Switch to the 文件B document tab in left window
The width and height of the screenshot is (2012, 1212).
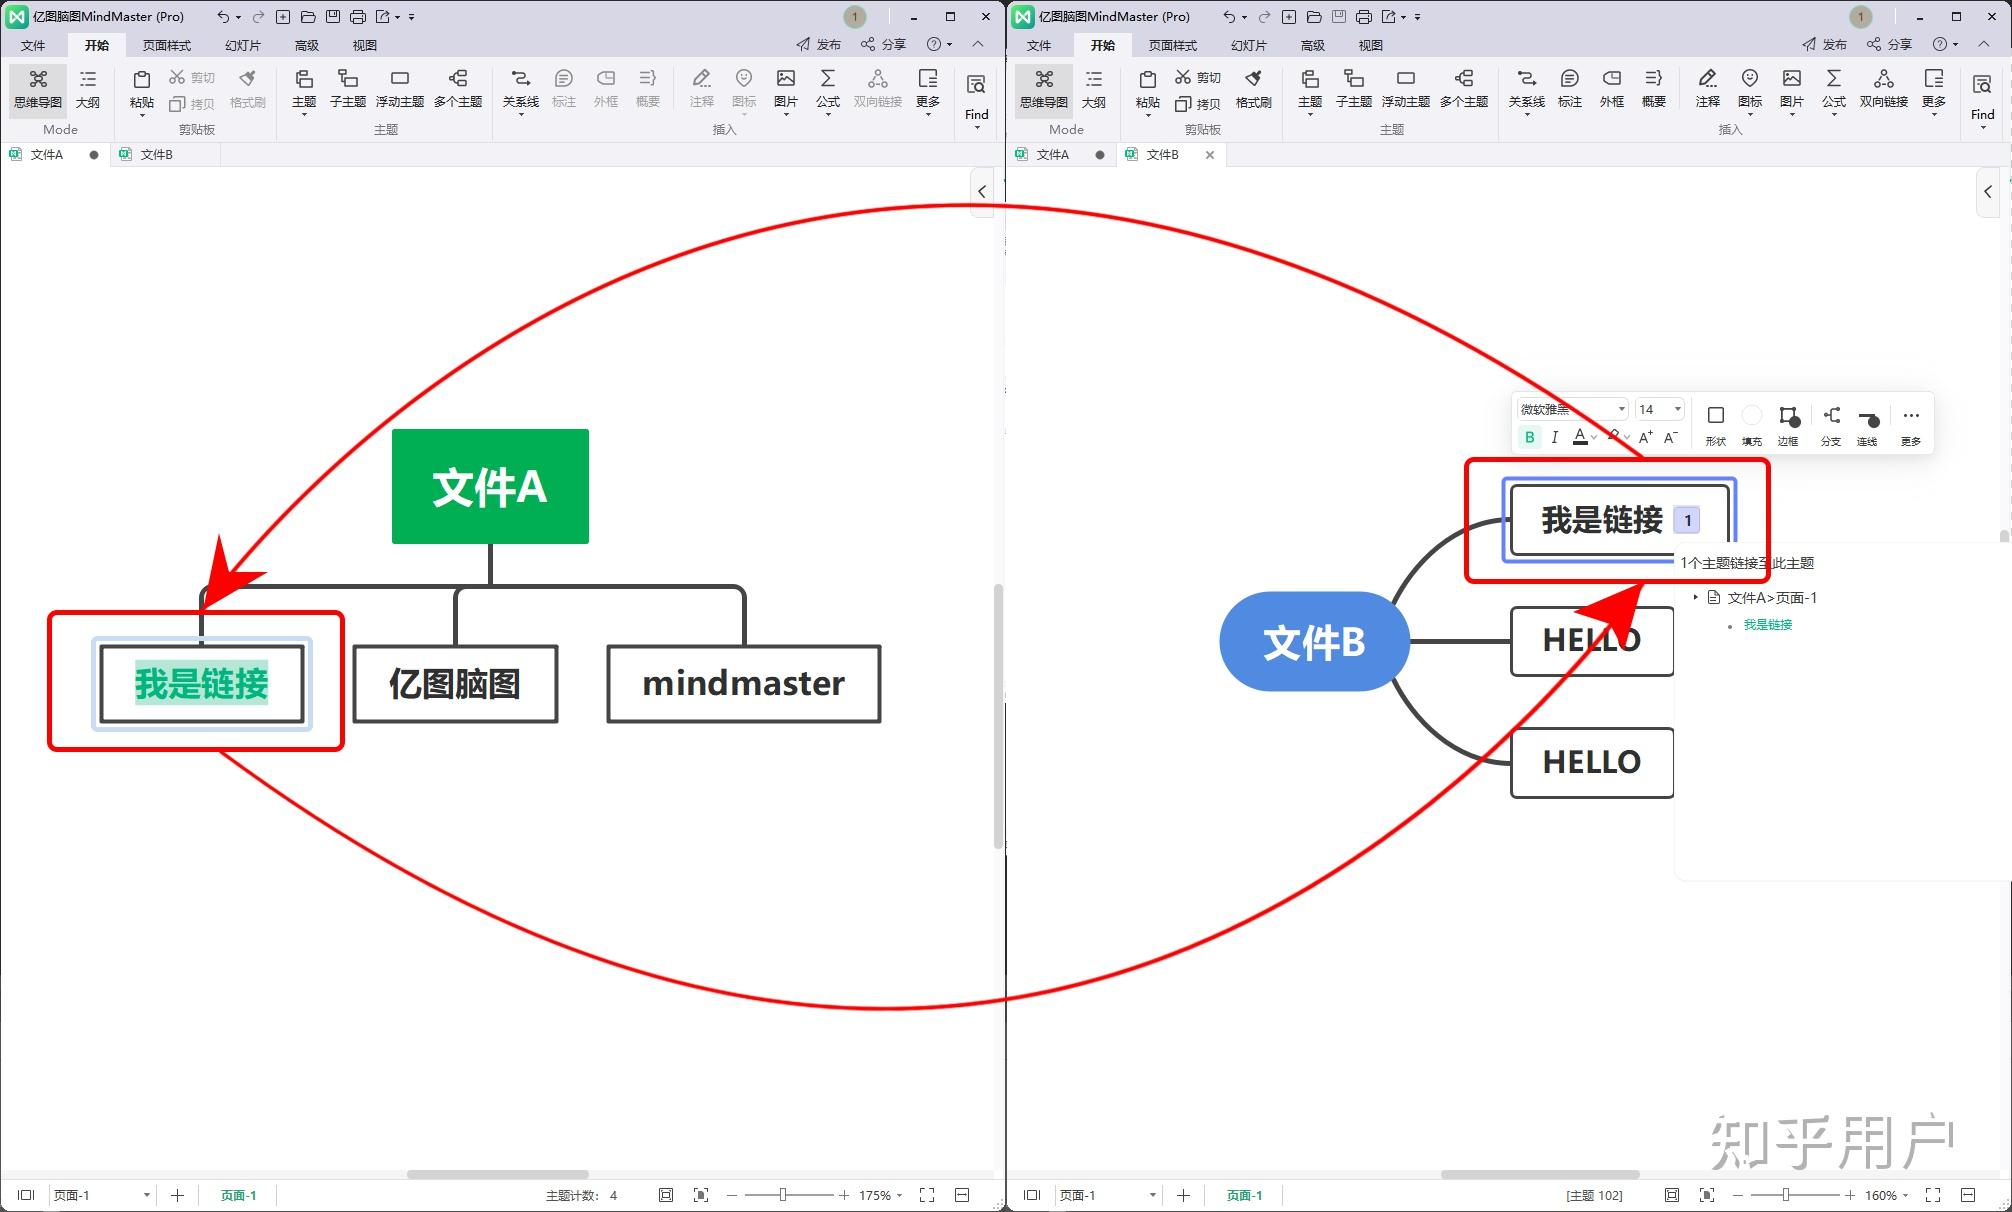pyautogui.click(x=156, y=154)
